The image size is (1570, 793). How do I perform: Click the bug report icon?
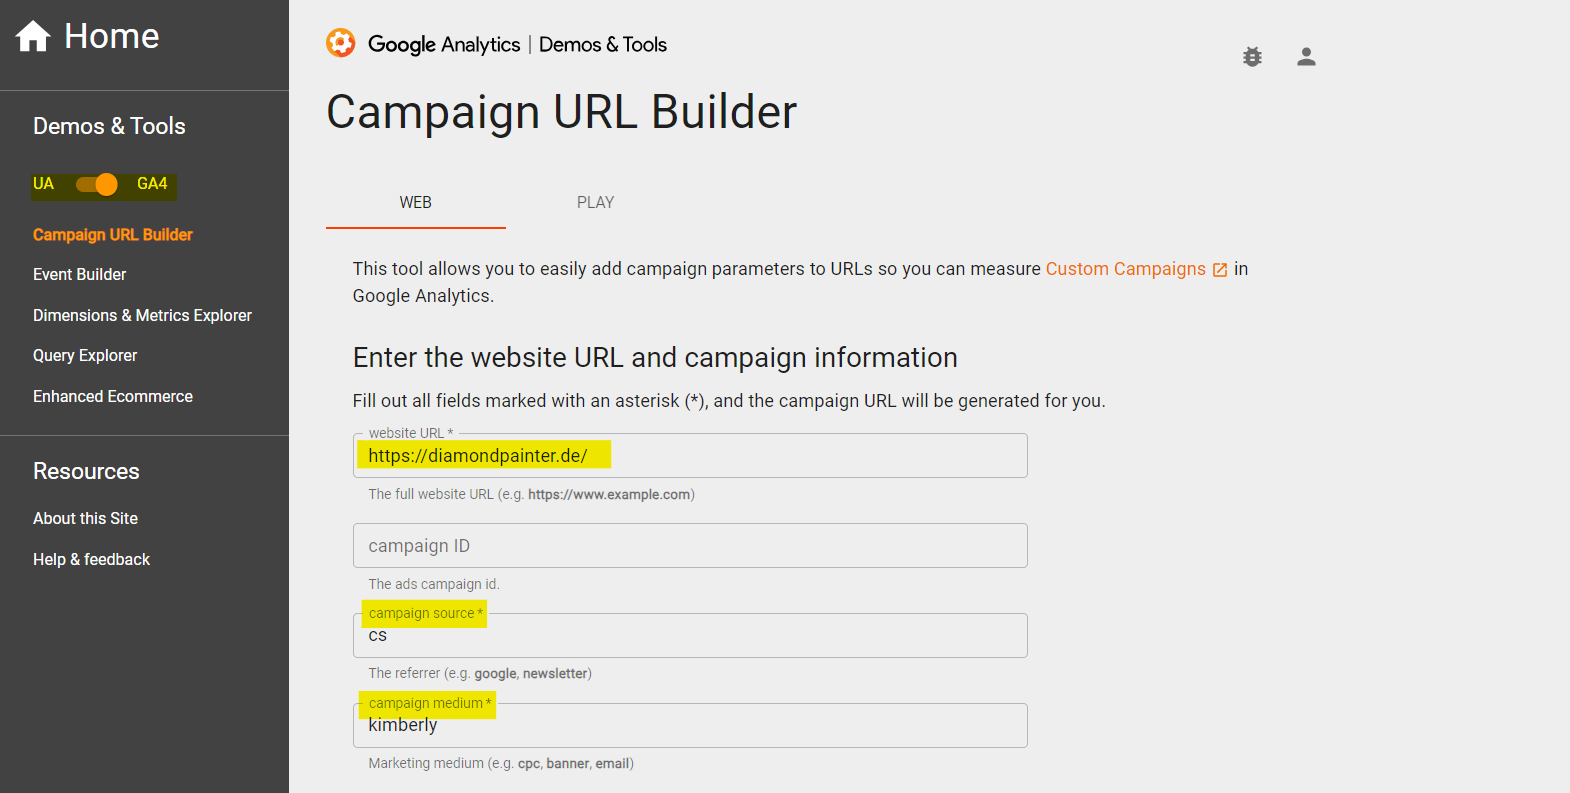[x=1252, y=57]
